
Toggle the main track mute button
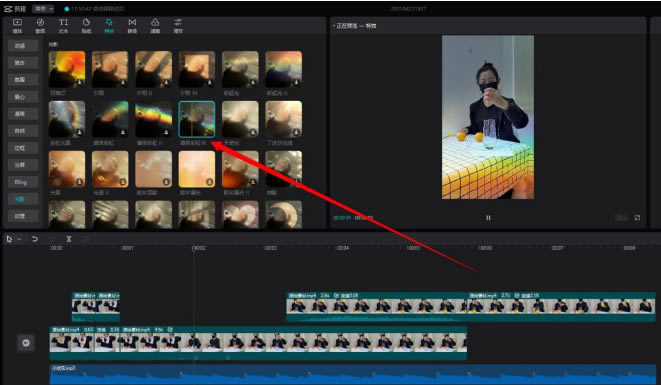[26, 343]
